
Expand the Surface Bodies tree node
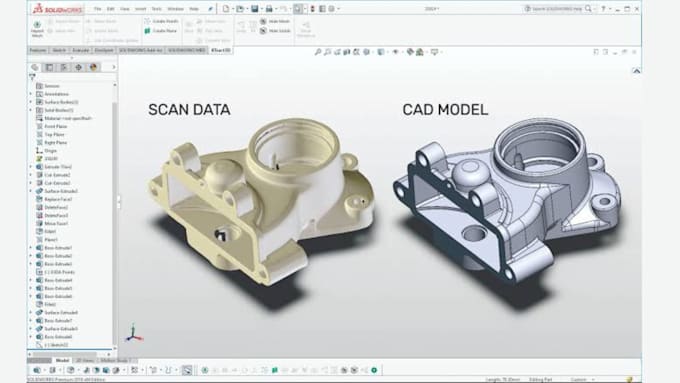pyautogui.click(x=31, y=102)
